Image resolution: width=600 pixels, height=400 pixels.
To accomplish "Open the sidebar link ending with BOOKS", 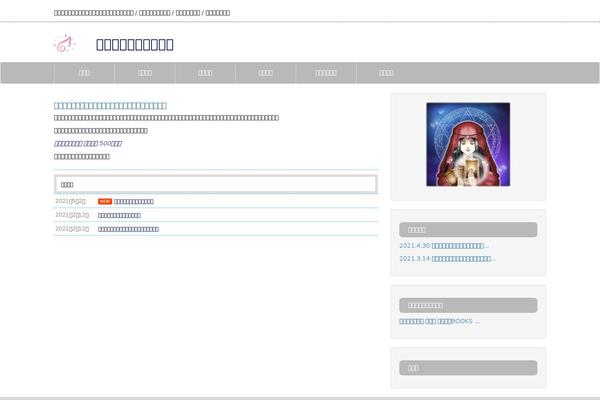I will coord(439,321).
